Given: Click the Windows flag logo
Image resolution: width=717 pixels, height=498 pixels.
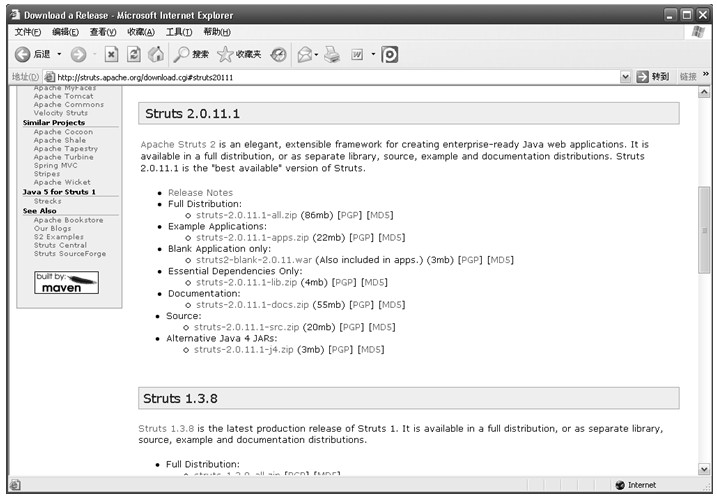Looking at the screenshot, I should [698, 32].
